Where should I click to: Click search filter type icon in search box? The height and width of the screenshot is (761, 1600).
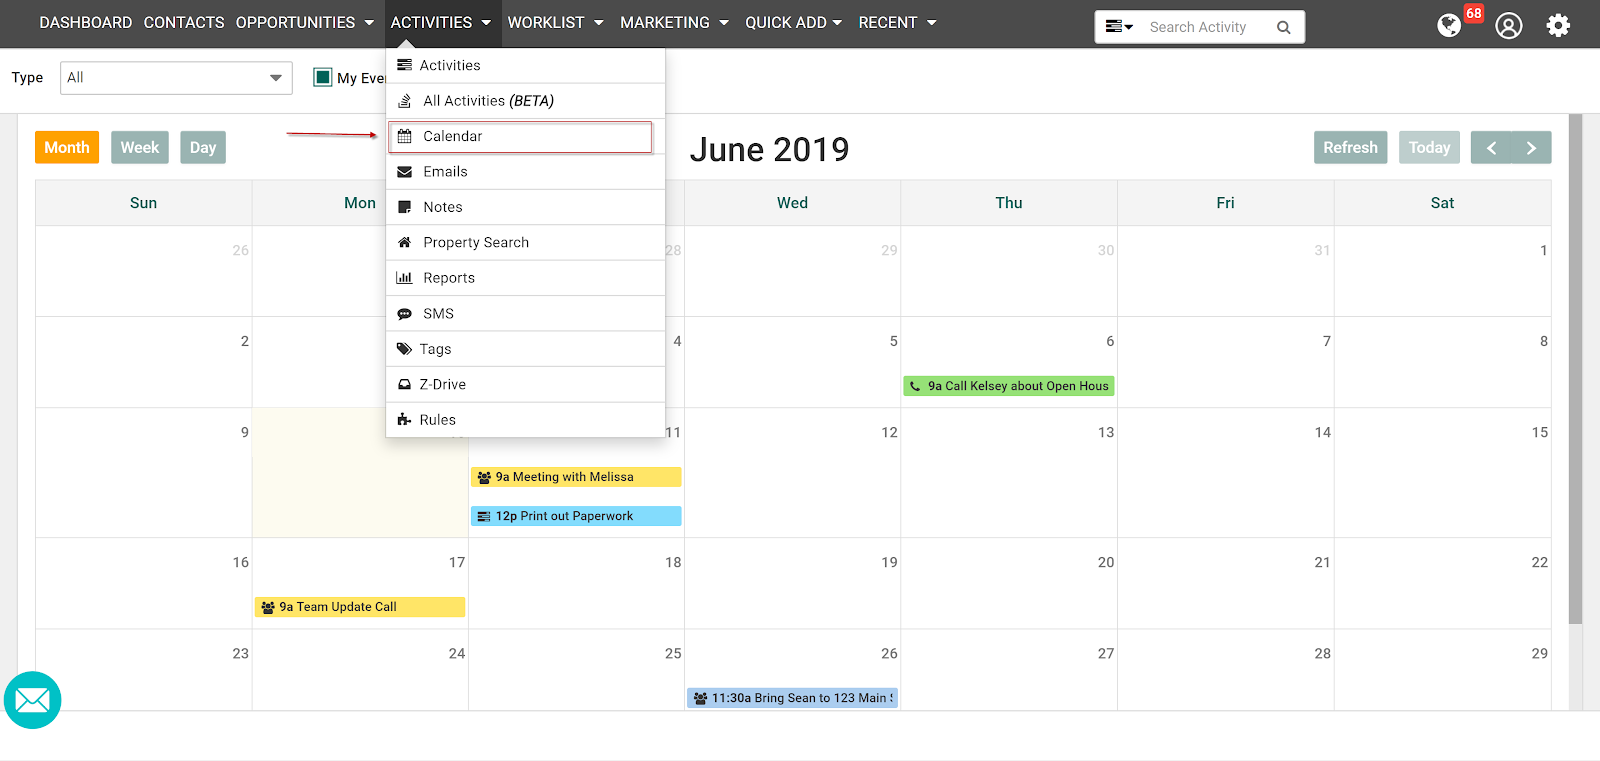pyautogui.click(x=1118, y=27)
